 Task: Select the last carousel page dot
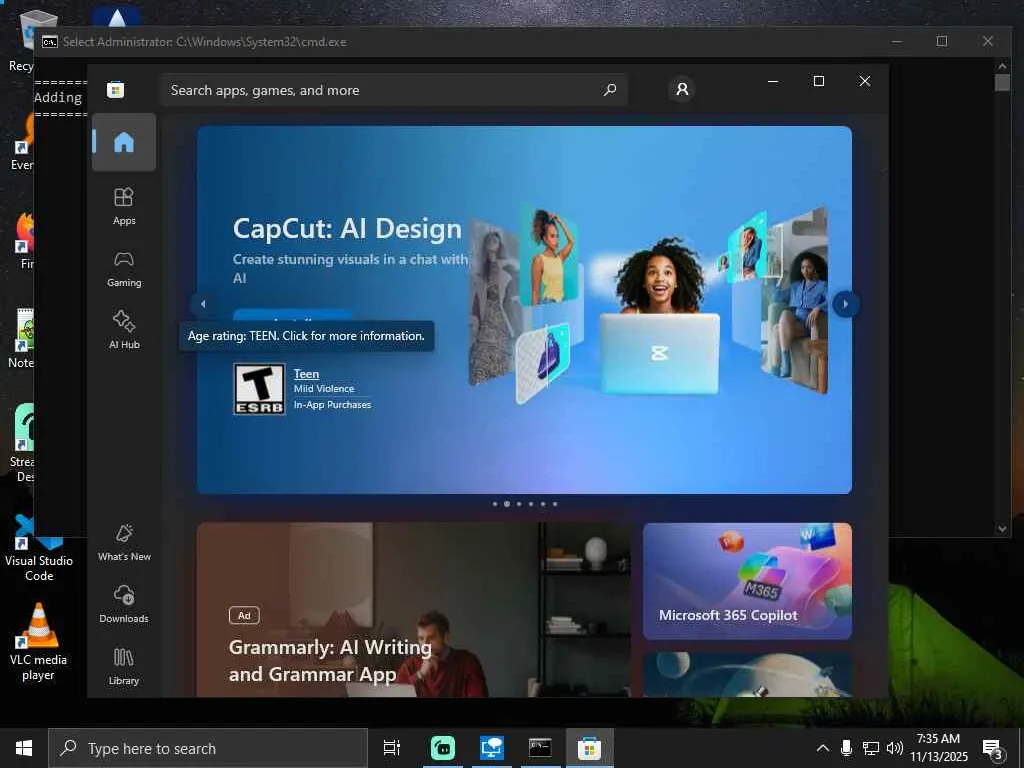click(554, 504)
